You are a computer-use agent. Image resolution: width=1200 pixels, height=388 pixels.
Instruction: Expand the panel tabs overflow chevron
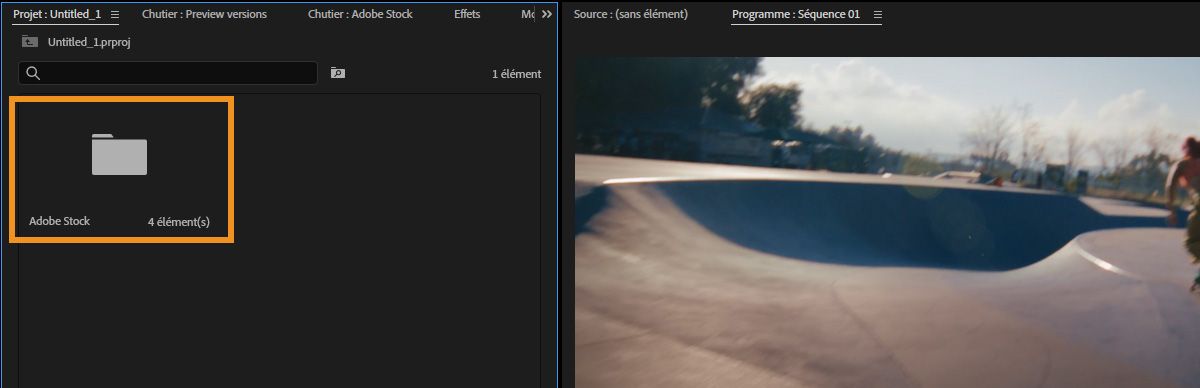(547, 15)
